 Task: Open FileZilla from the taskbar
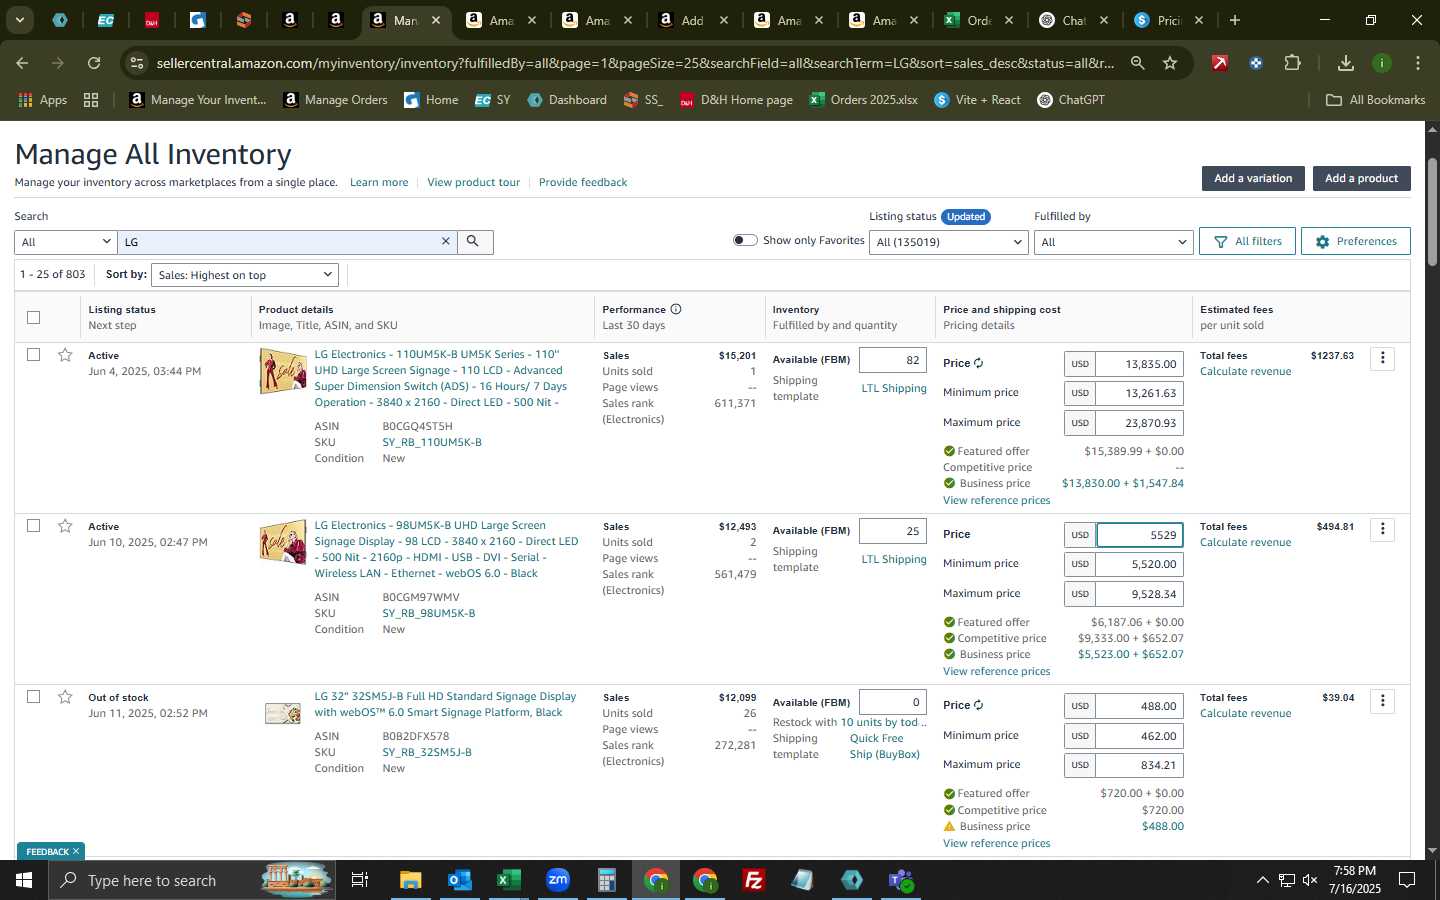point(754,880)
